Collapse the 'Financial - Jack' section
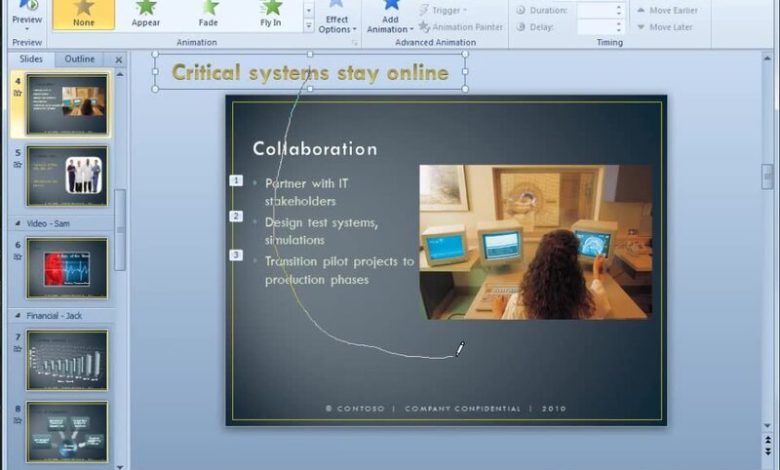 16,316
